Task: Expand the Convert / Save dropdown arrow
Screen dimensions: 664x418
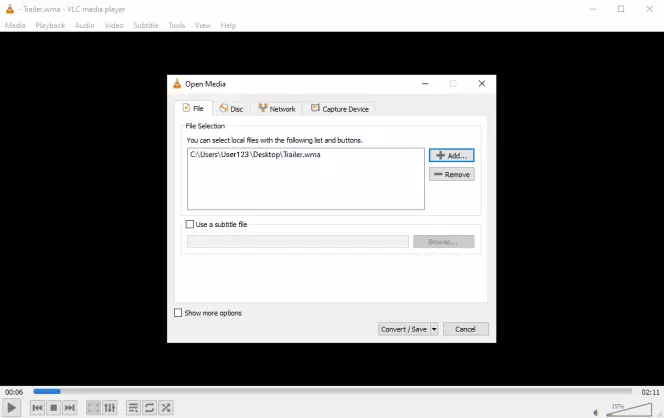Action: point(434,329)
